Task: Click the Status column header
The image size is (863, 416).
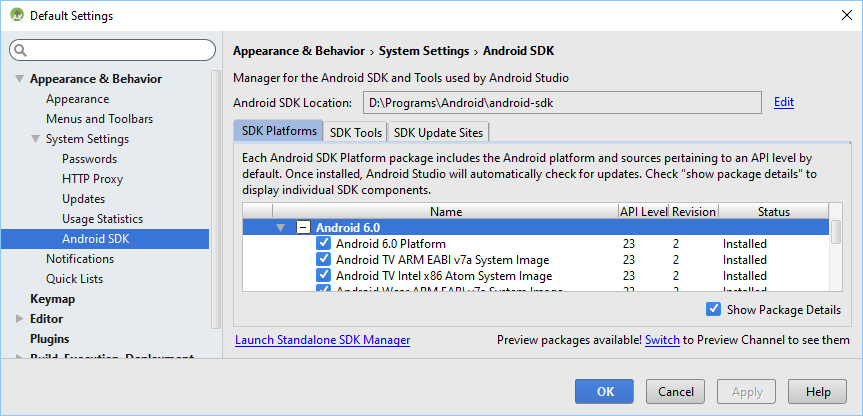Action: [773, 212]
